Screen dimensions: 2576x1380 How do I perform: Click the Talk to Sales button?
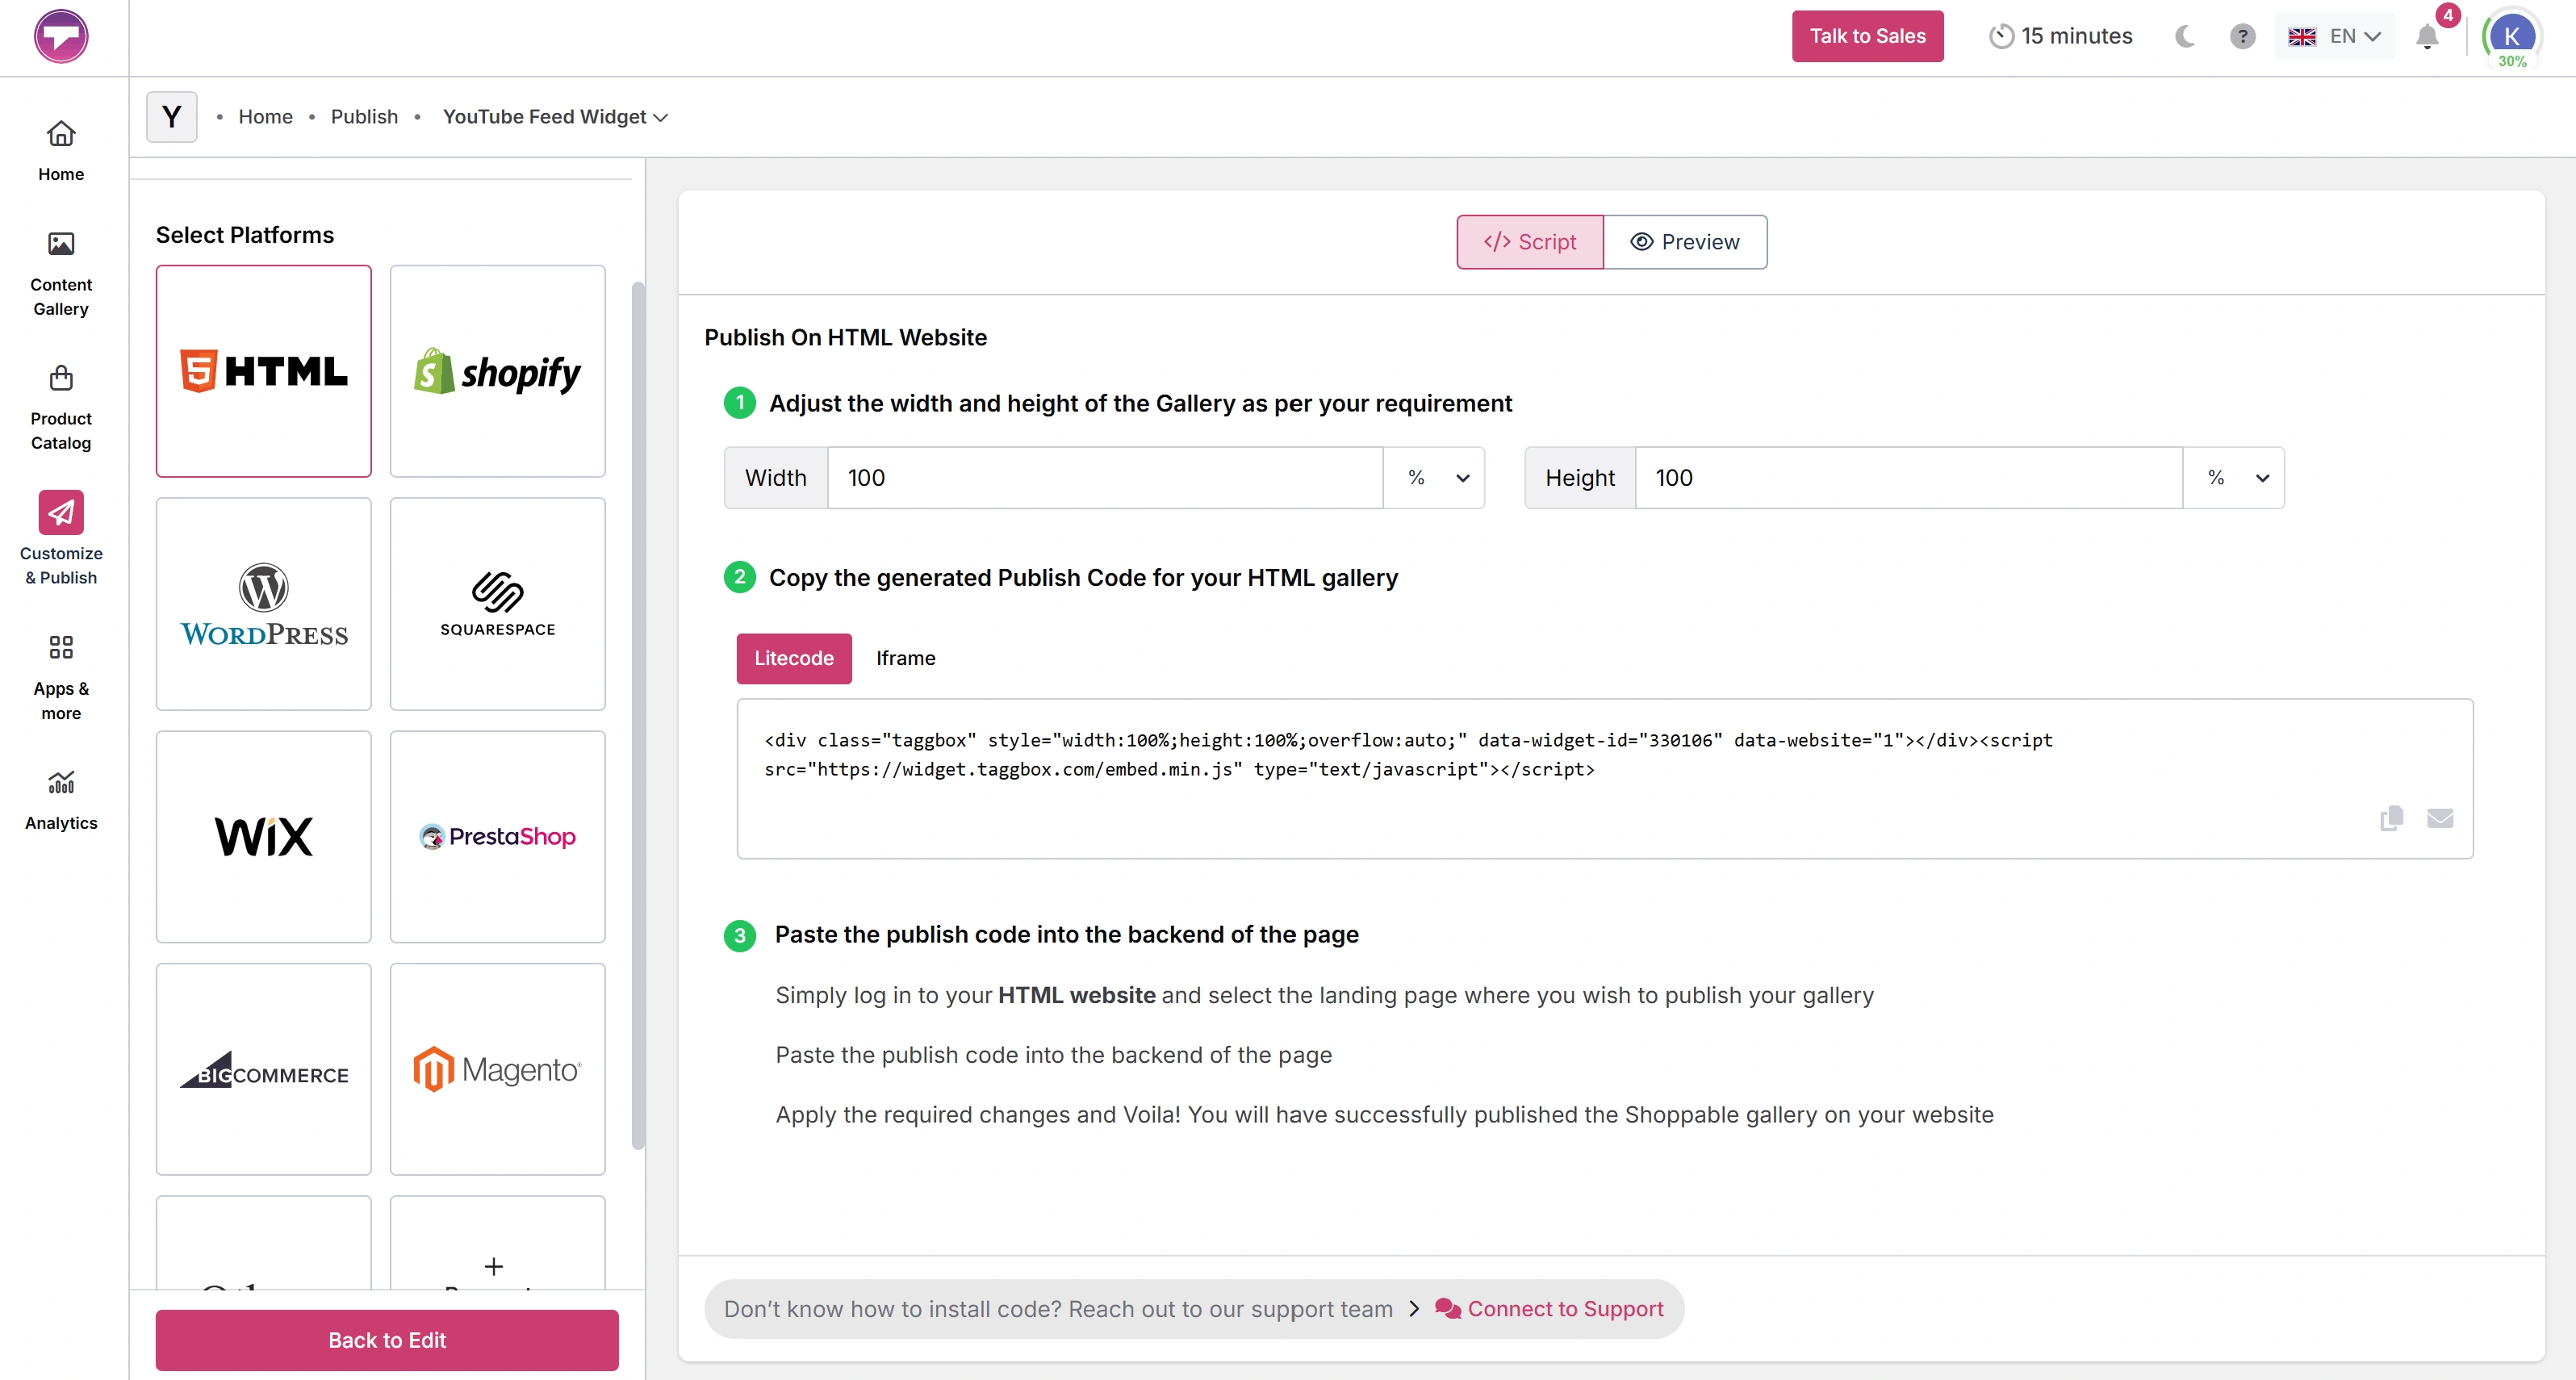1868,36
